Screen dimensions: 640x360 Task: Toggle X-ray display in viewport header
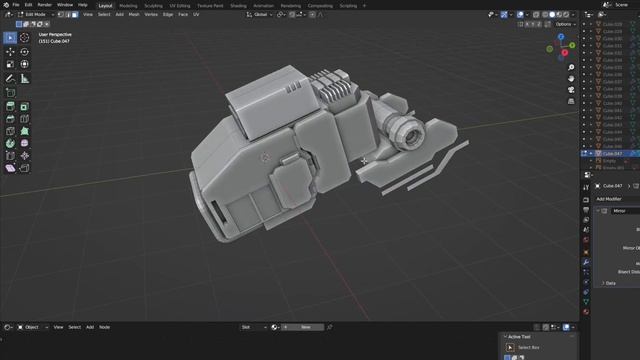(x=536, y=14)
